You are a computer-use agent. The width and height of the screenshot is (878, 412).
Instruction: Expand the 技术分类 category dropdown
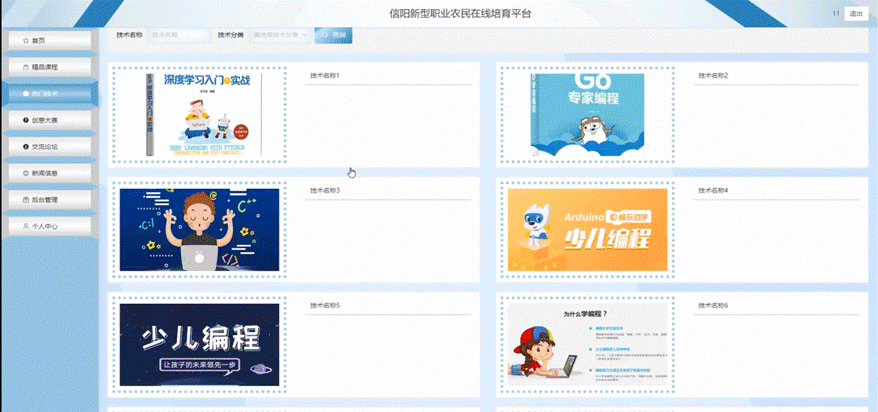(279, 35)
